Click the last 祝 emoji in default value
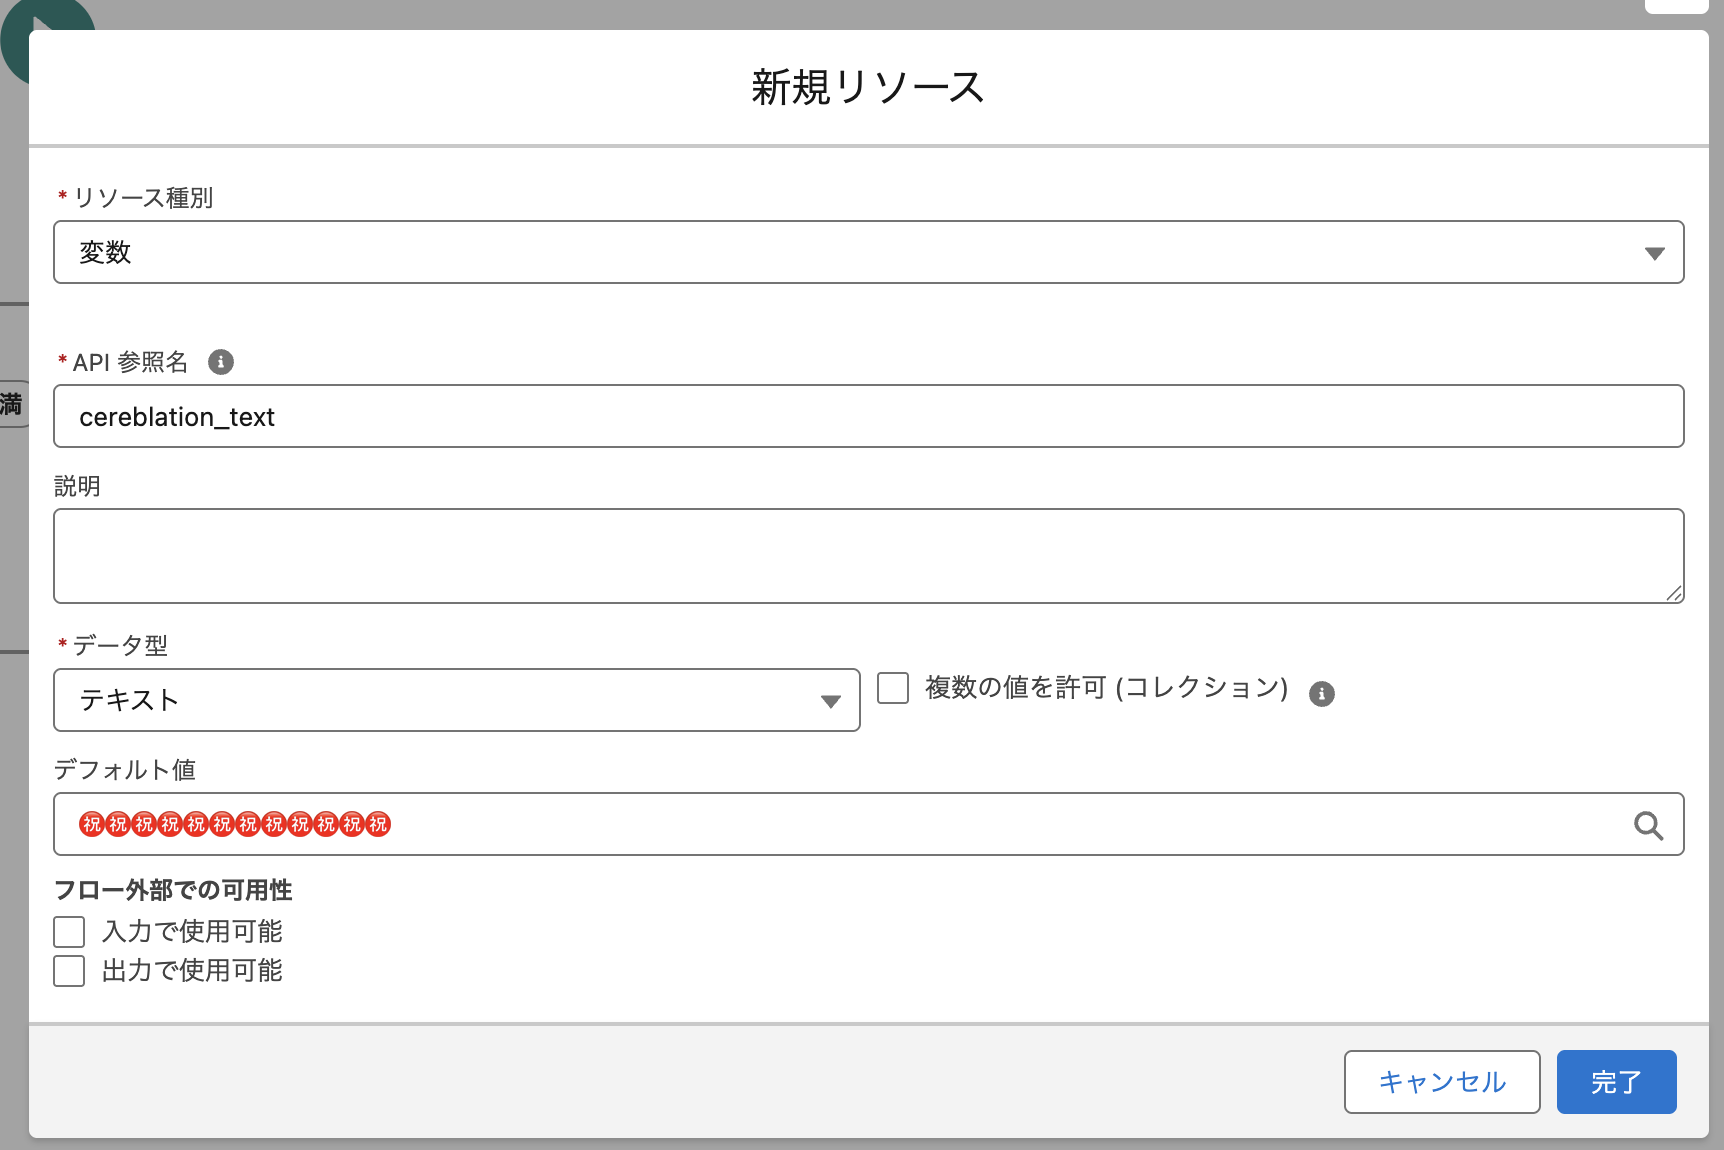The height and width of the screenshot is (1150, 1724). coord(379,824)
